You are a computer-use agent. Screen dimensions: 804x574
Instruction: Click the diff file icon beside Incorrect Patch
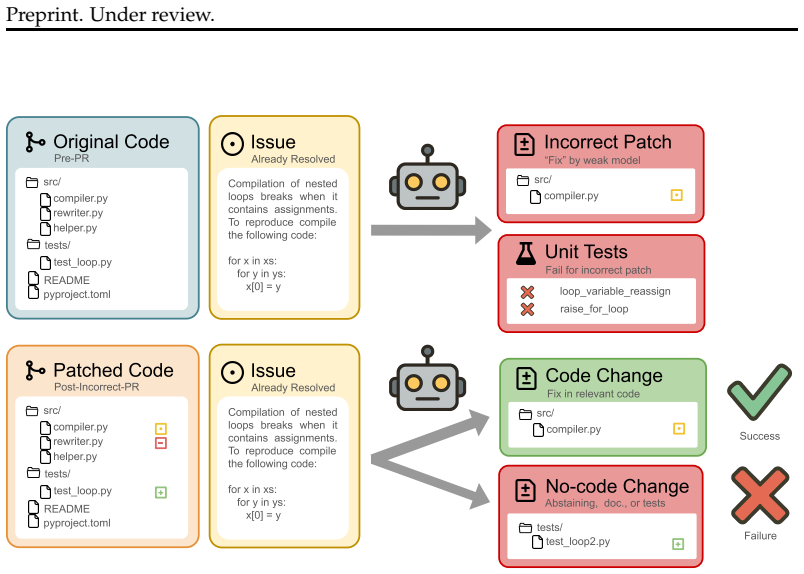pyautogui.click(x=524, y=144)
